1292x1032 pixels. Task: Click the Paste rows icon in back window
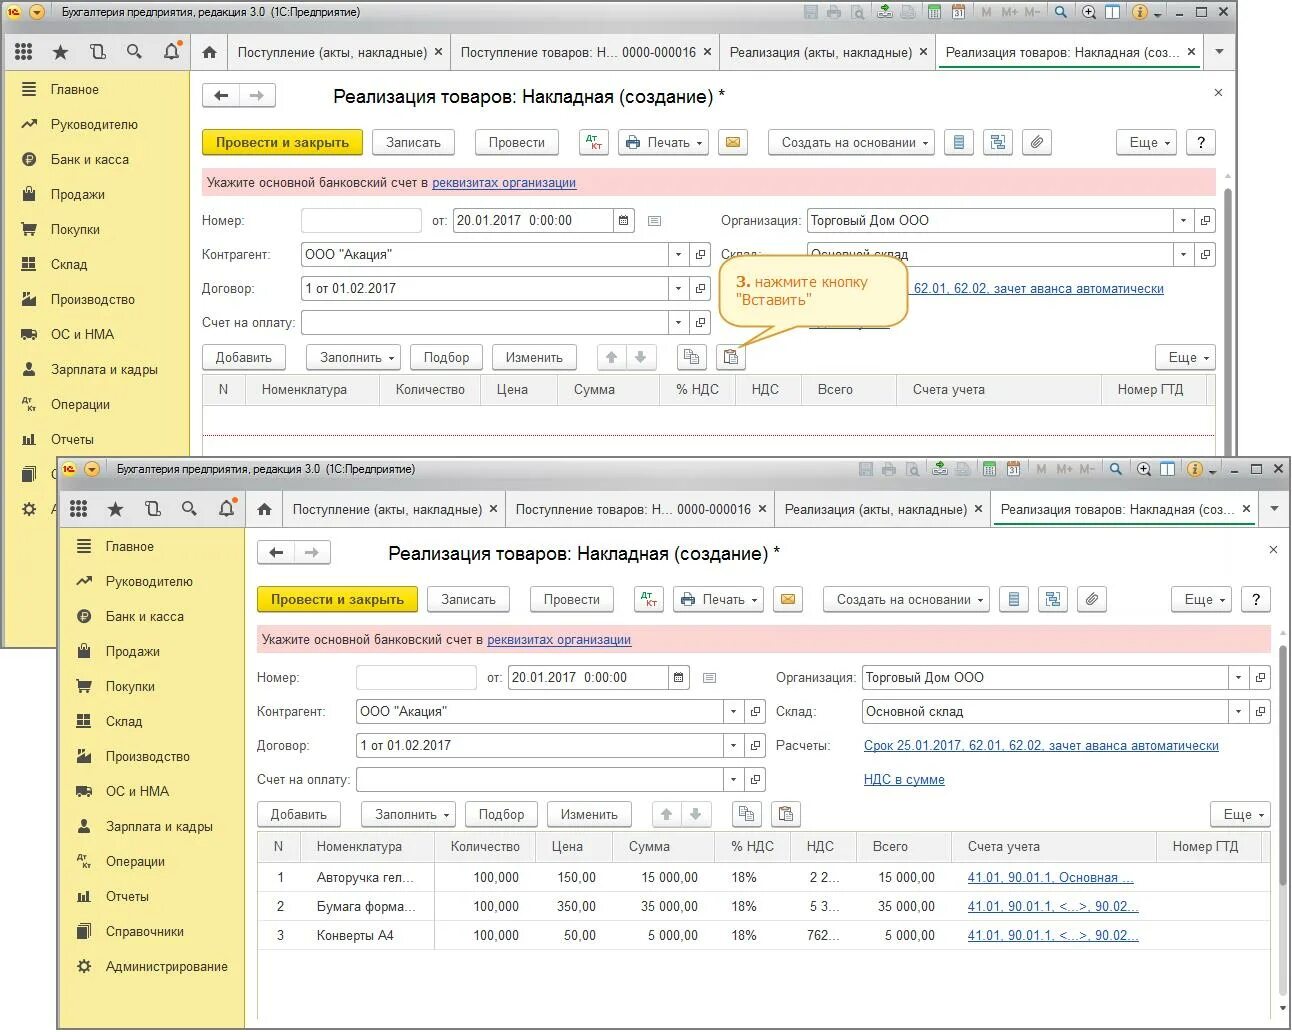[731, 357]
